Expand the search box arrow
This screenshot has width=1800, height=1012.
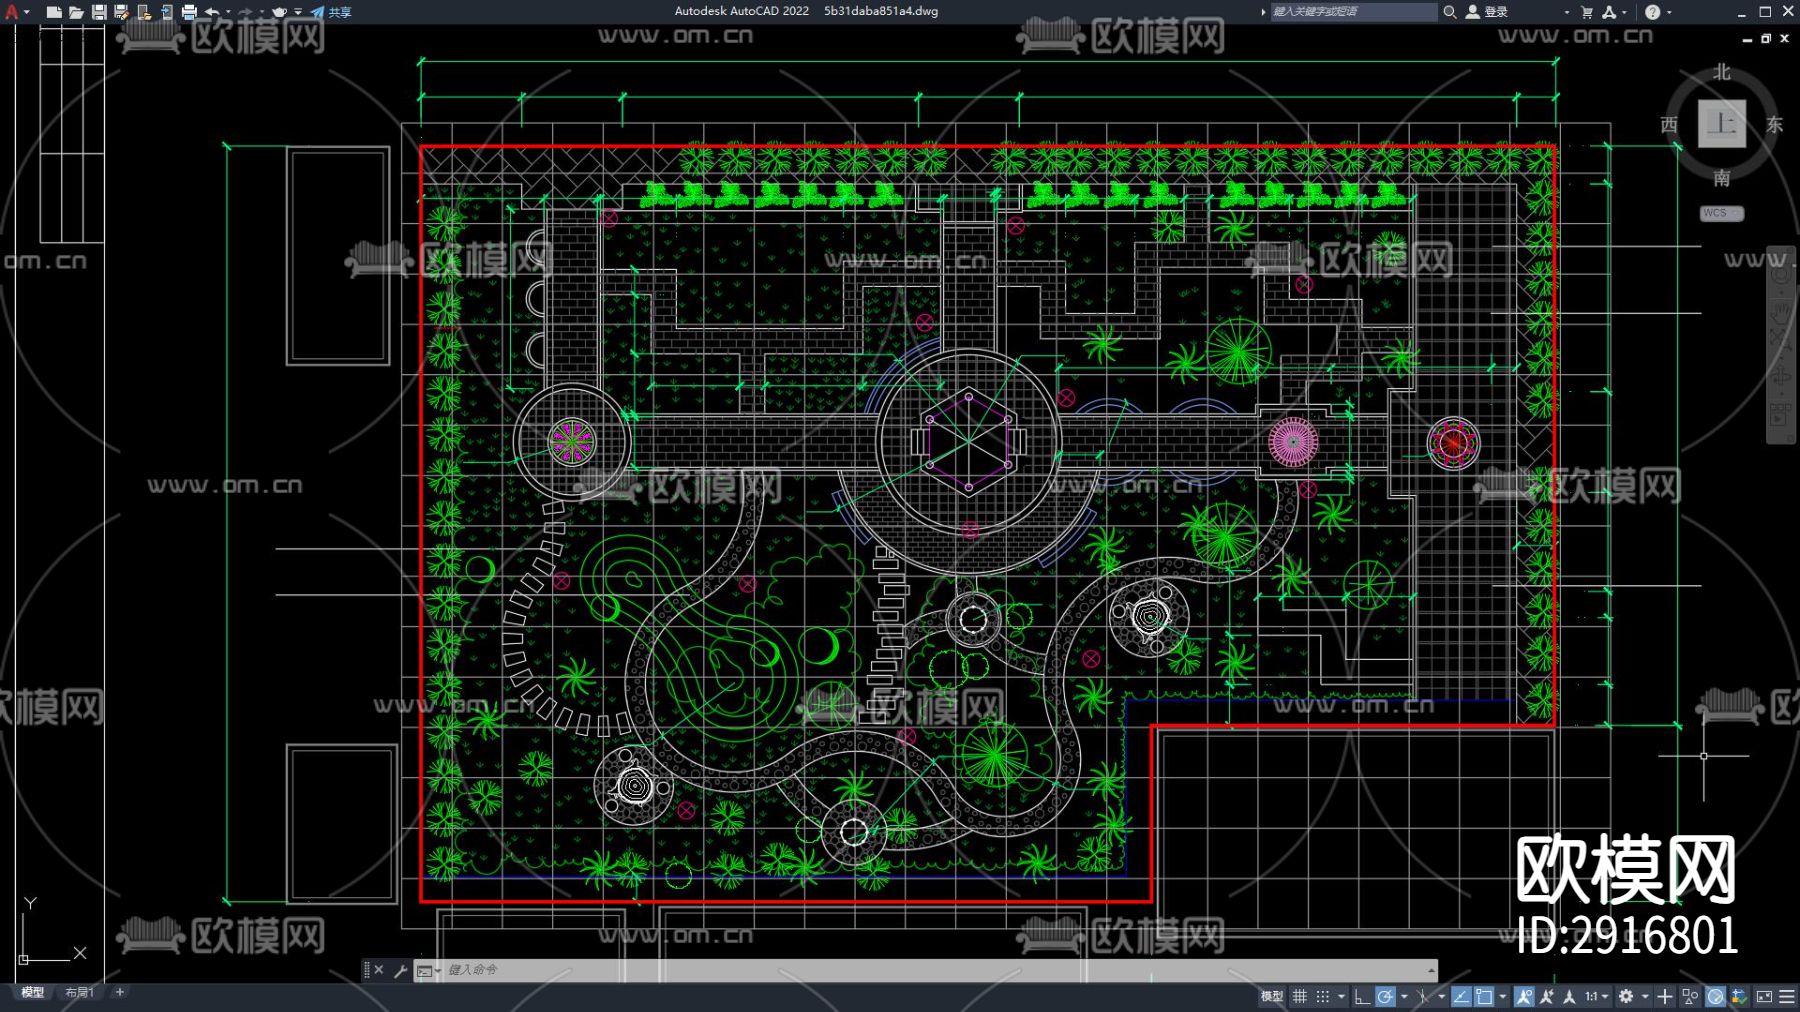[x=1263, y=12]
